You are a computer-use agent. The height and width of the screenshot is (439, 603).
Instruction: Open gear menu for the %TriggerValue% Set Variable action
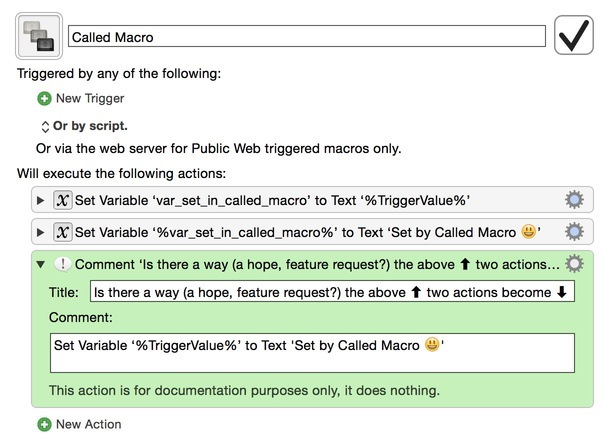574,200
